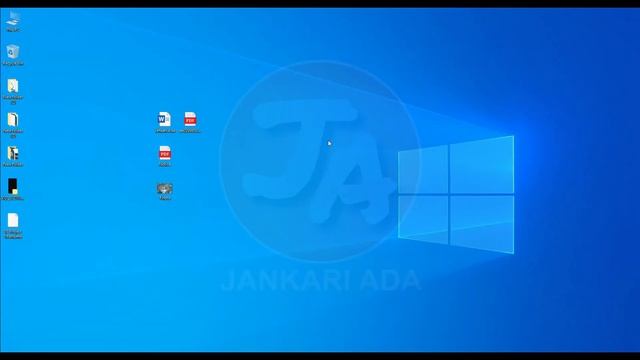The image size is (640, 360).
Task: Select the PDF file beside the Word document
Action: coord(190,120)
